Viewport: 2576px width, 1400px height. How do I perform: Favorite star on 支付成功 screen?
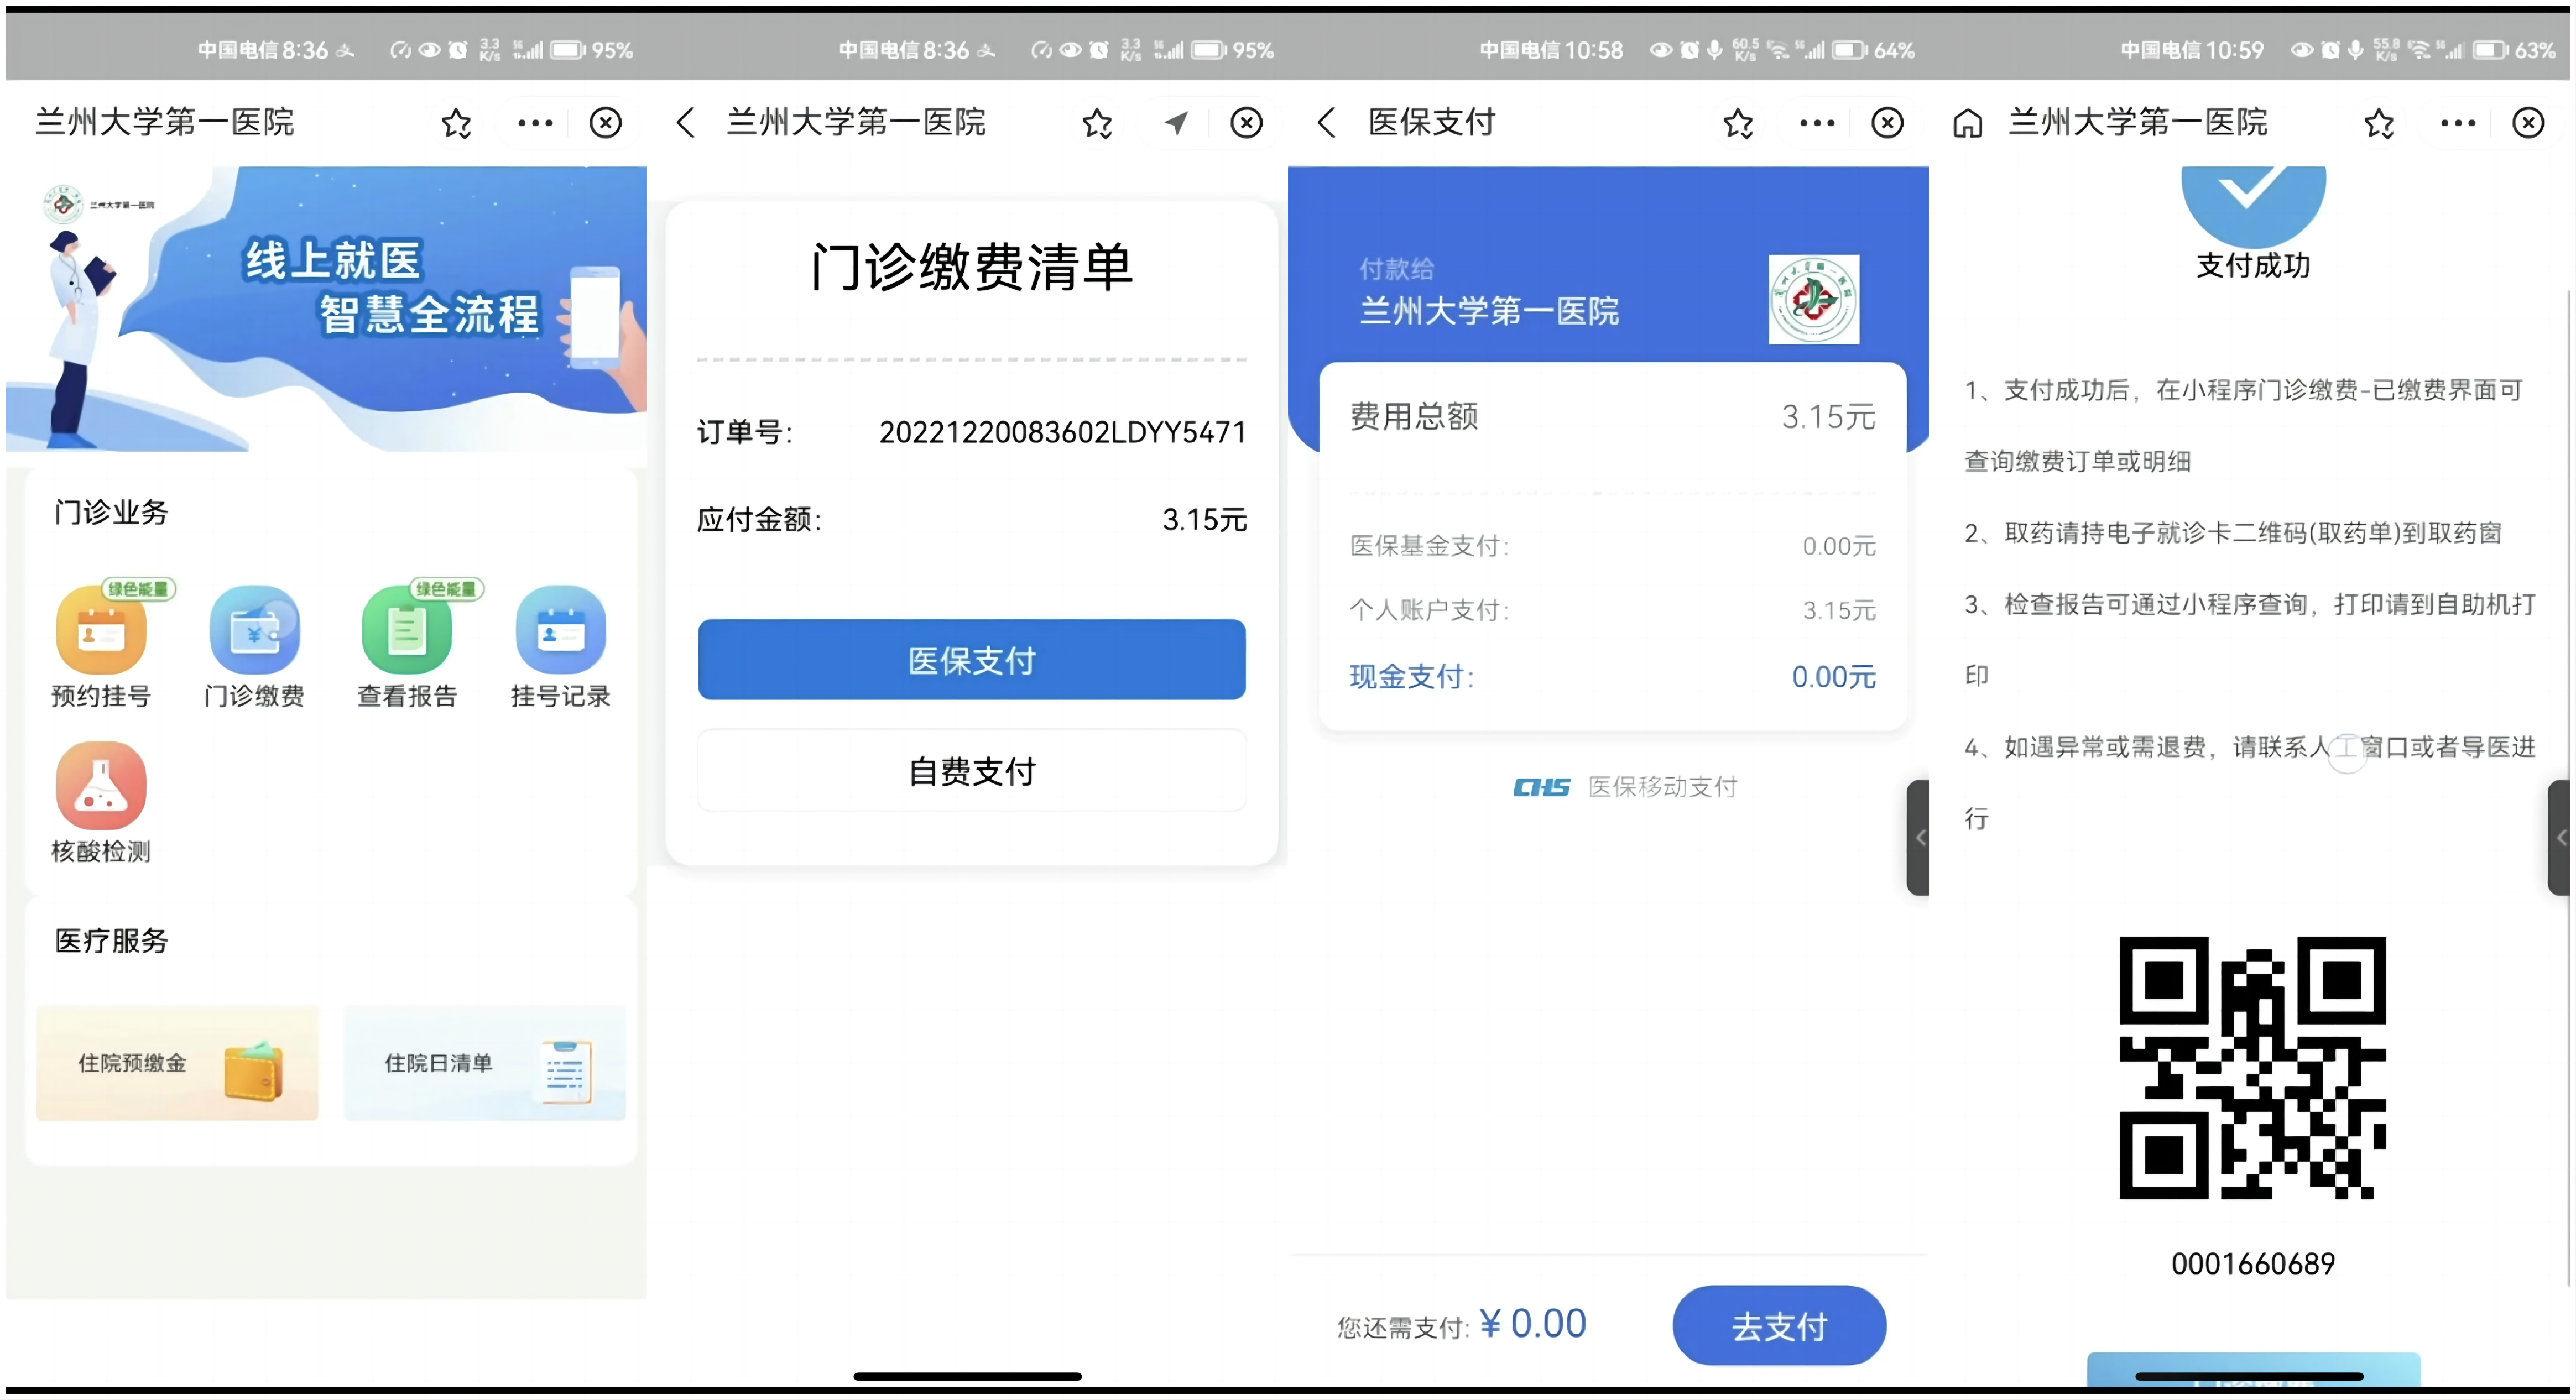[x=2379, y=124]
